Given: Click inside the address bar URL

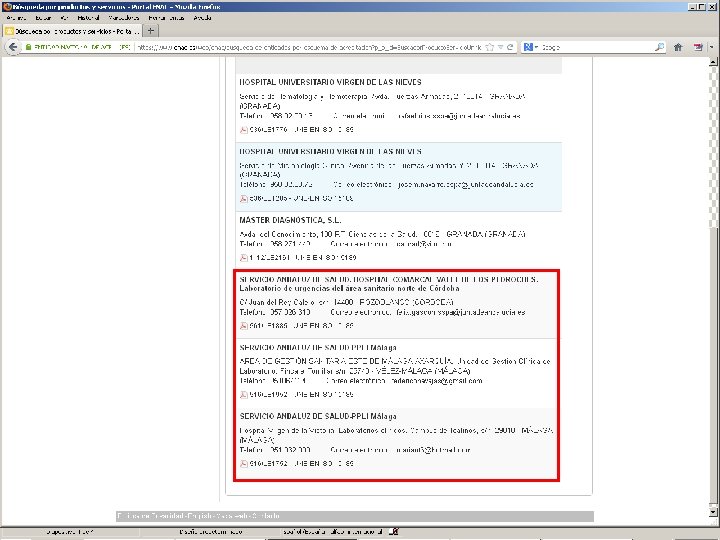Looking at the screenshot, I should tap(310, 47).
